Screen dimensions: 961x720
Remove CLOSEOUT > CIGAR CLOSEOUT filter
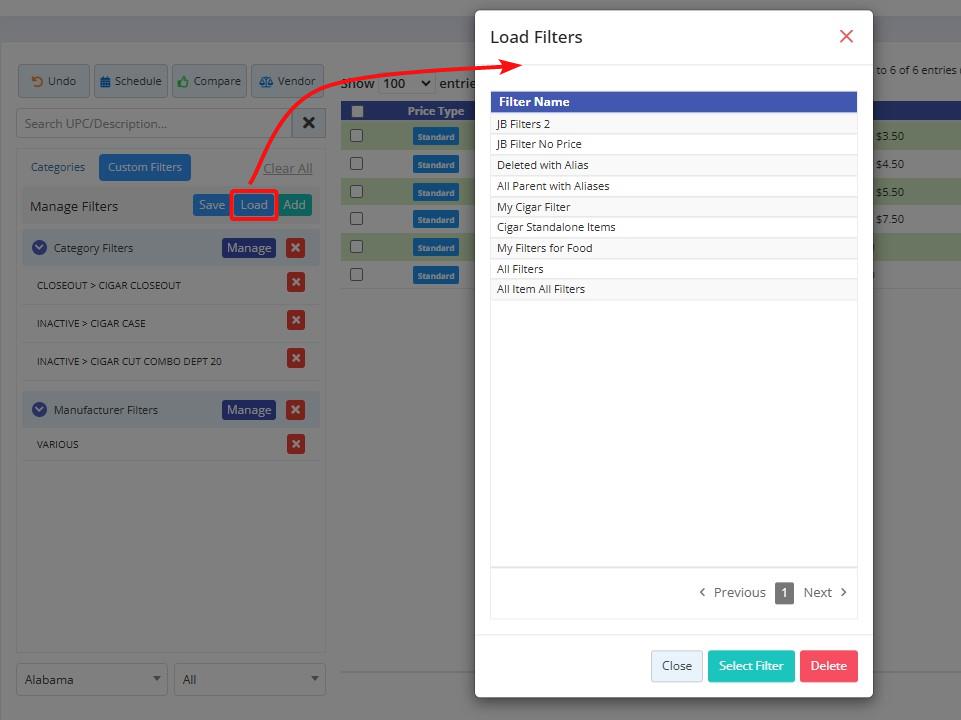click(x=295, y=282)
